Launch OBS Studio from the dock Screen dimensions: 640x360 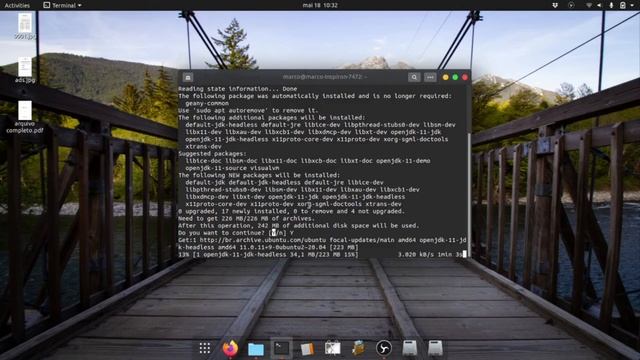coord(384,348)
